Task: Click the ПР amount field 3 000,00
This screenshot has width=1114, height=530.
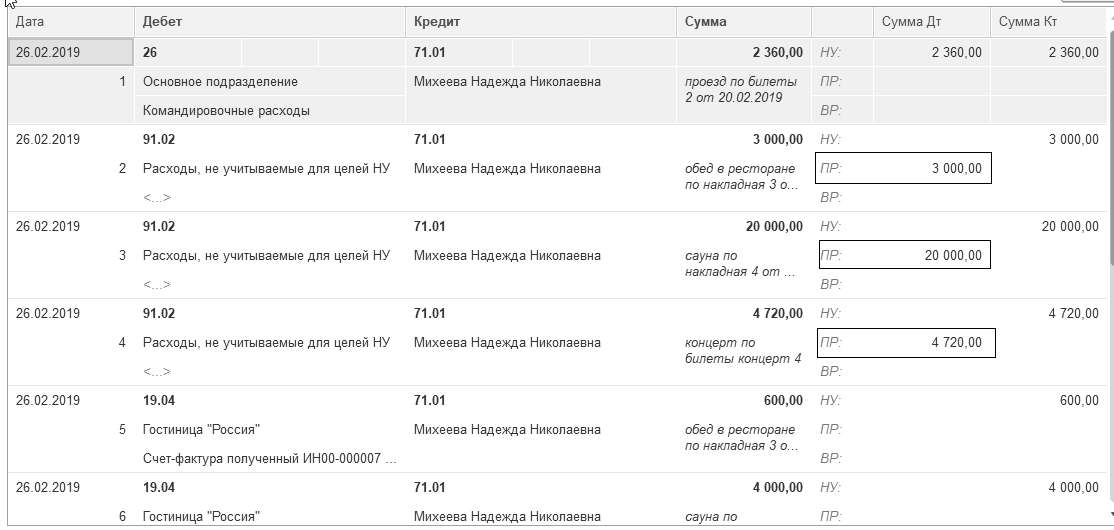Action: (x=905, y=169)
